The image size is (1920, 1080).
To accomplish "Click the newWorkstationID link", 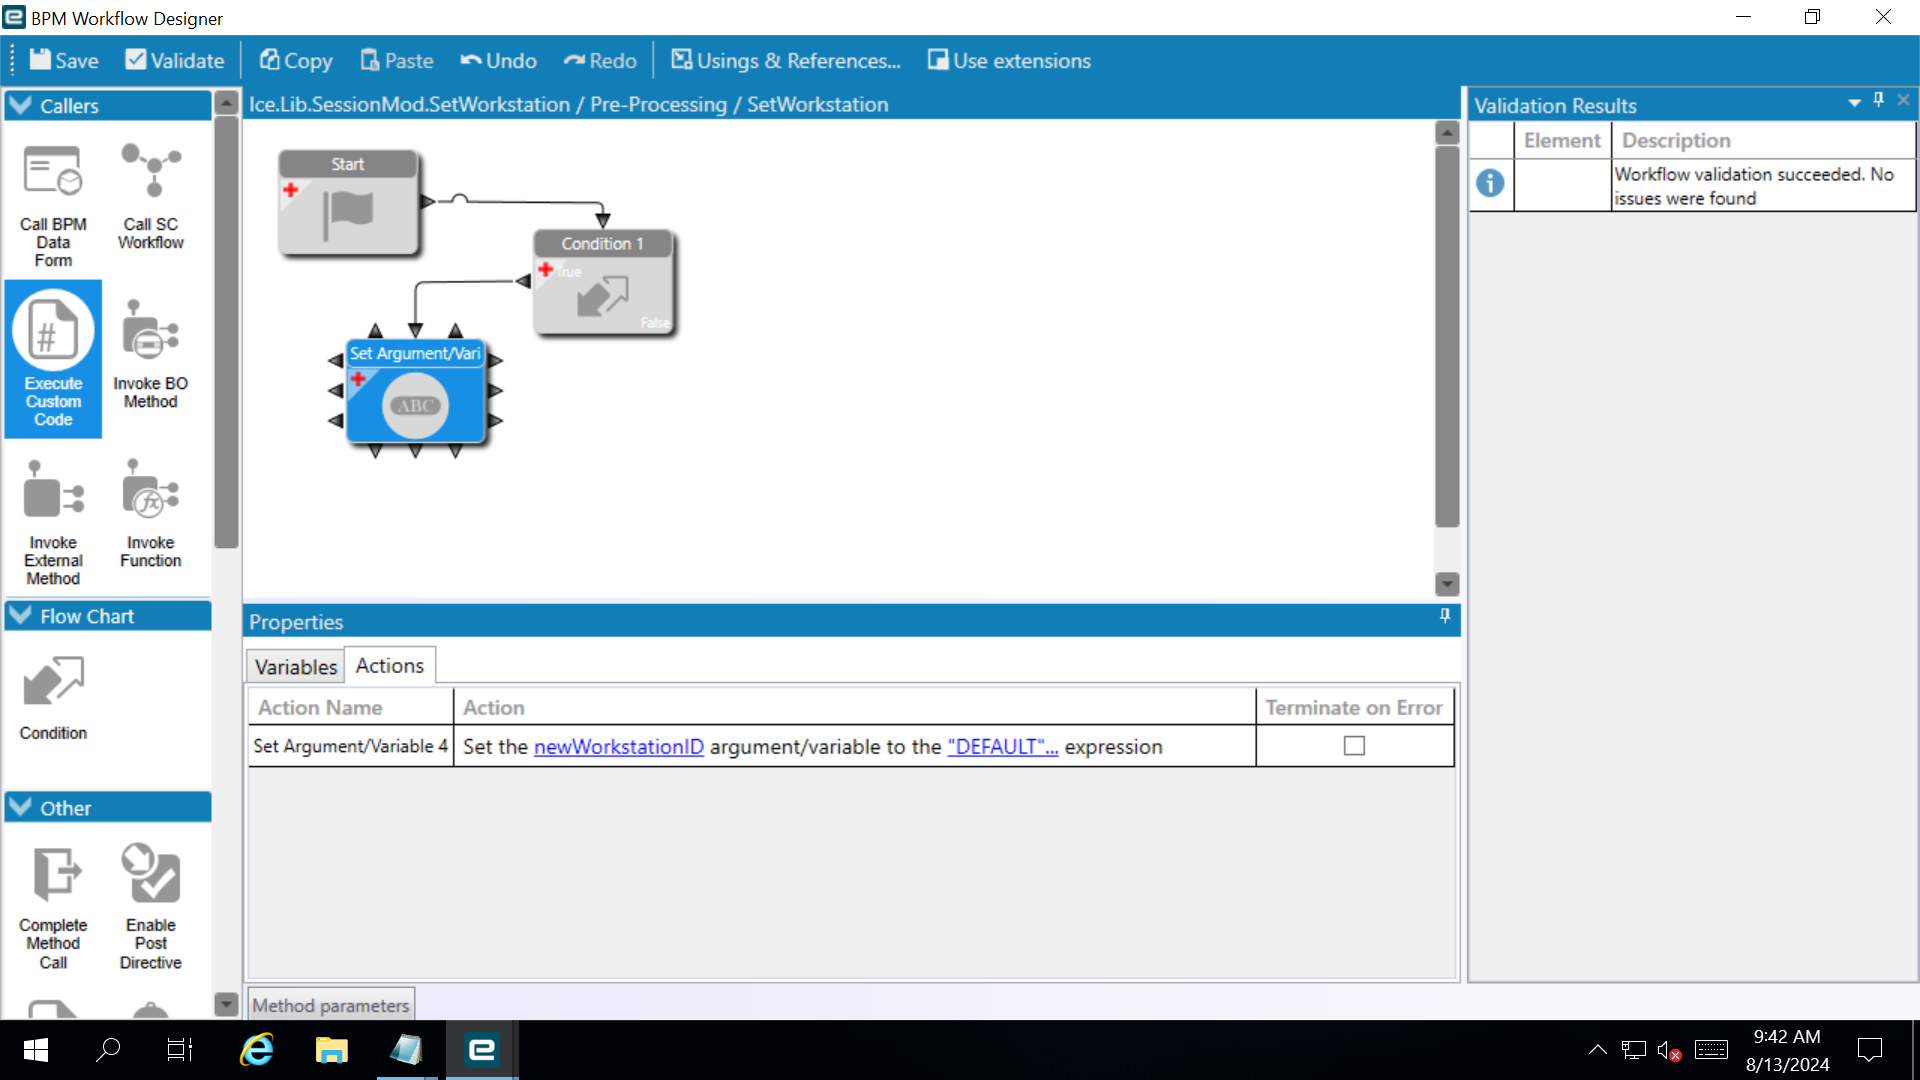I will (618, 747).
